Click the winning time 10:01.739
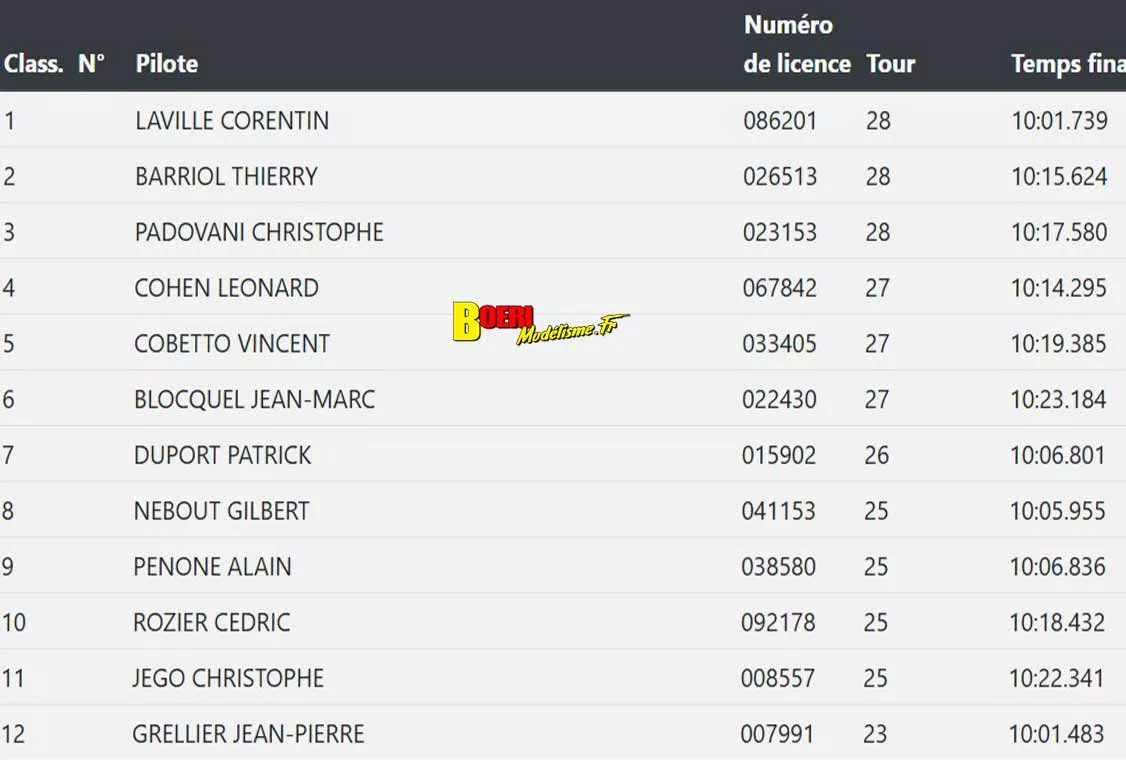 pos(1059,121)
